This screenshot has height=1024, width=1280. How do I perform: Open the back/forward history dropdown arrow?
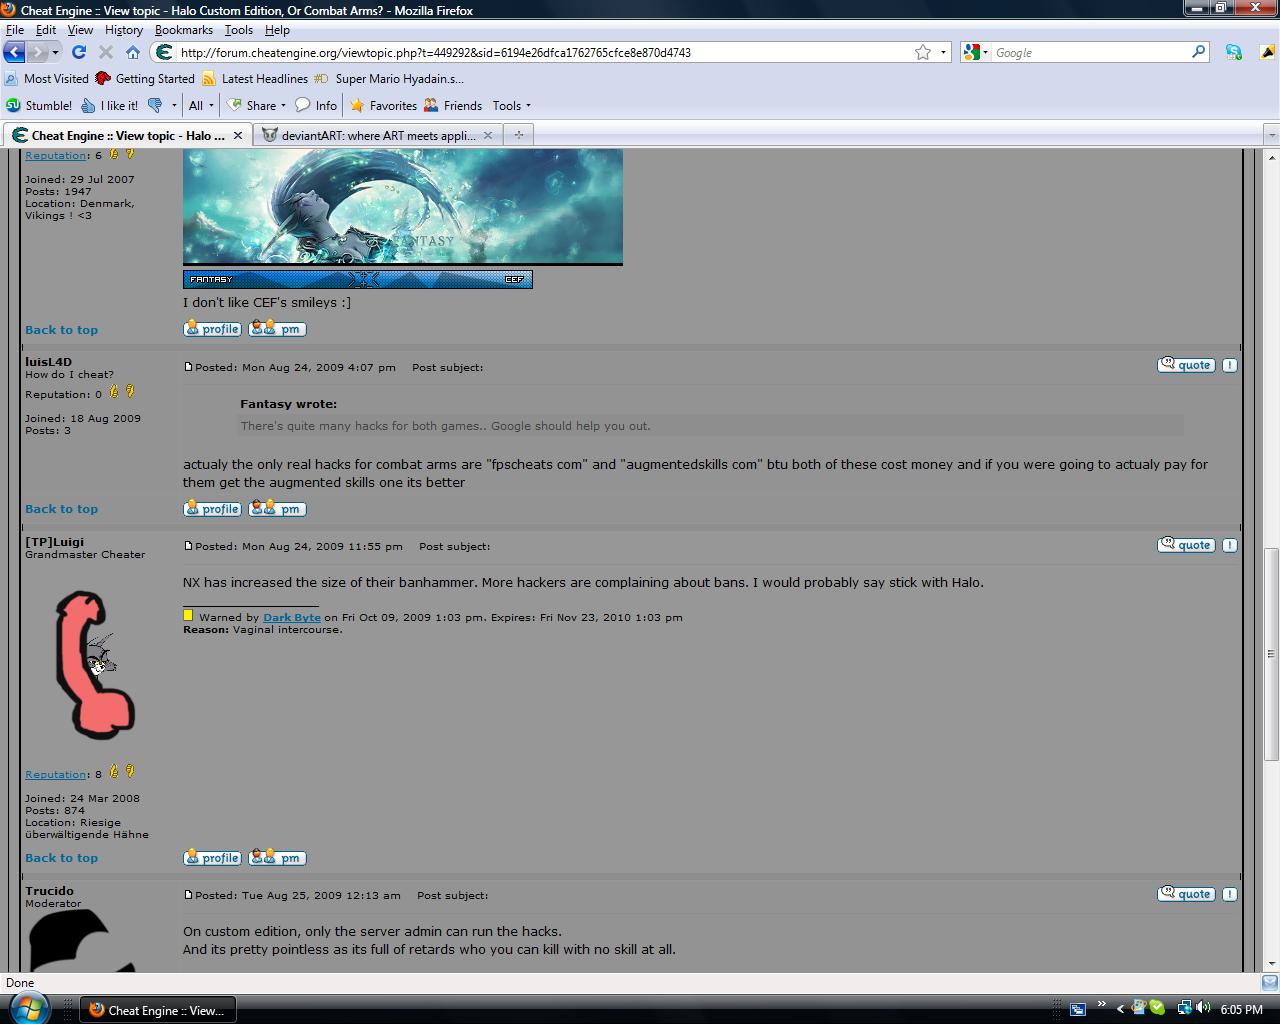pos(56,52)
